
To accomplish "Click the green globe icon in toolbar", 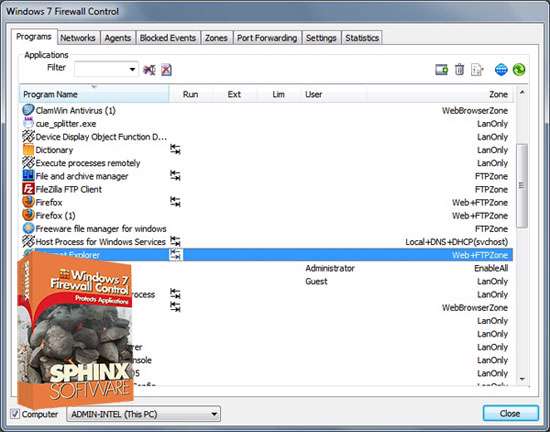I will 519,69.
